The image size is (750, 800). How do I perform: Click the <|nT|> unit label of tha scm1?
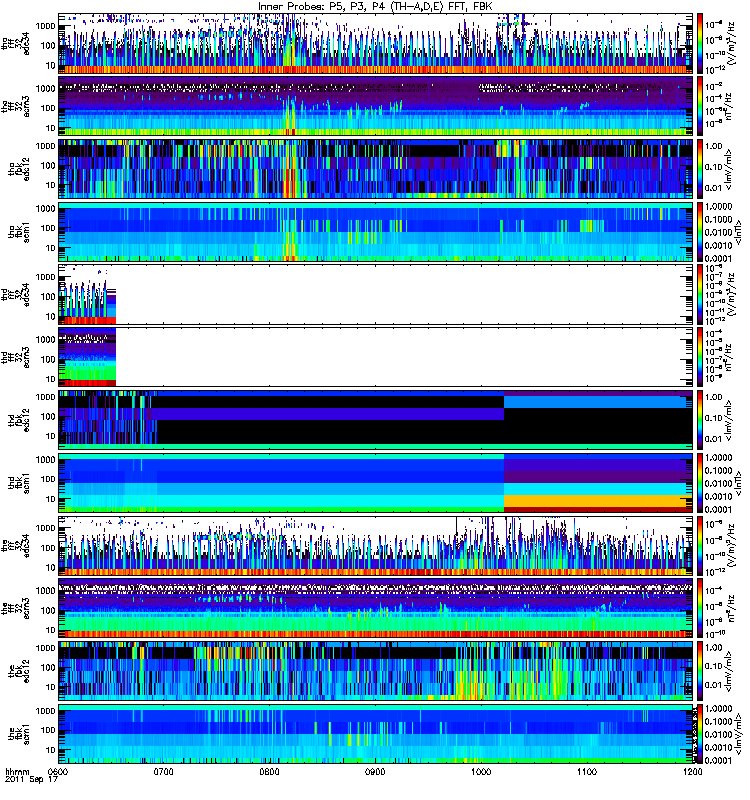click(x=738, y=232)
